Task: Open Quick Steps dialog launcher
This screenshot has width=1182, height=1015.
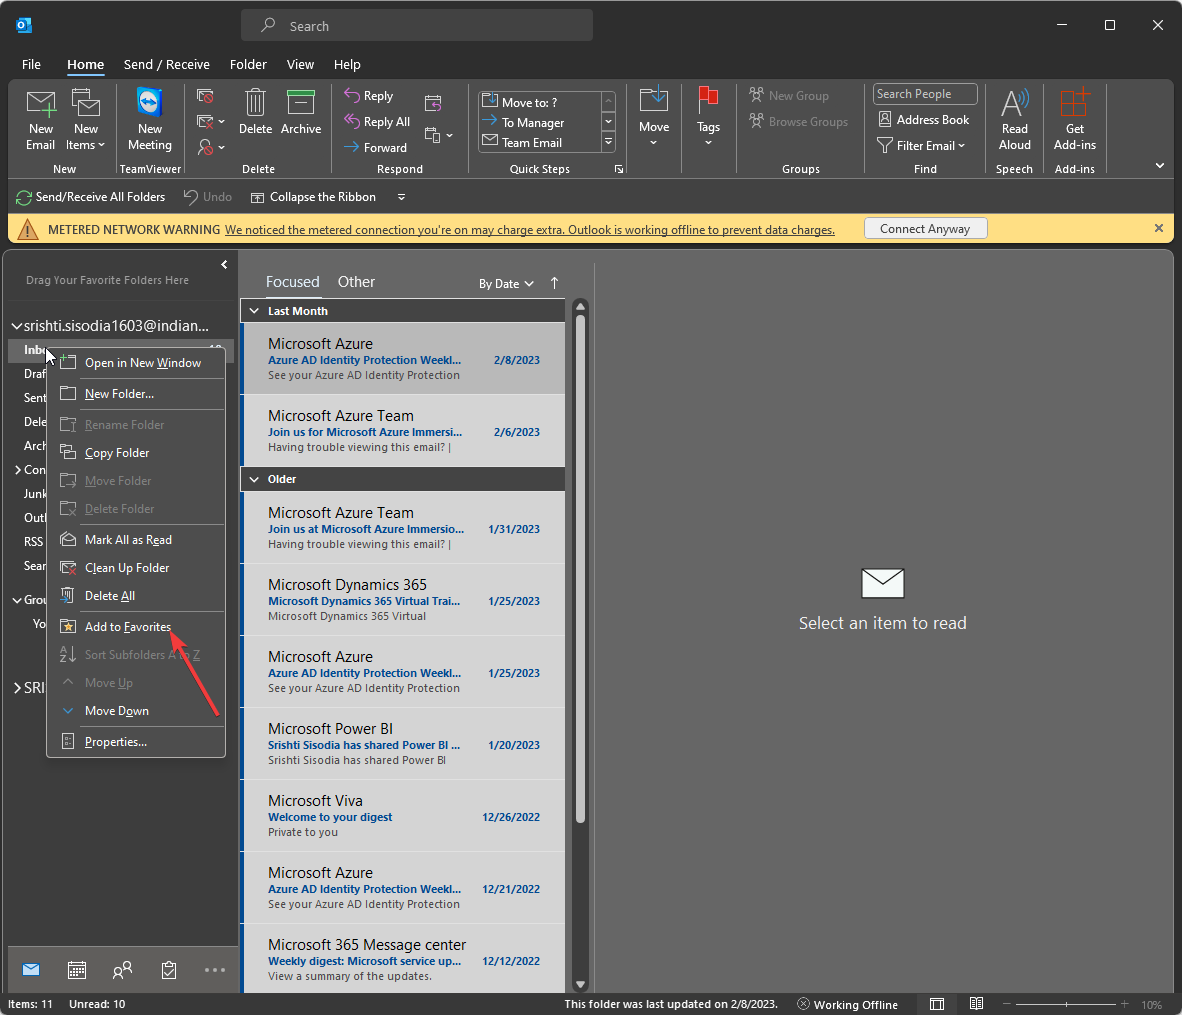Action: 619,169
